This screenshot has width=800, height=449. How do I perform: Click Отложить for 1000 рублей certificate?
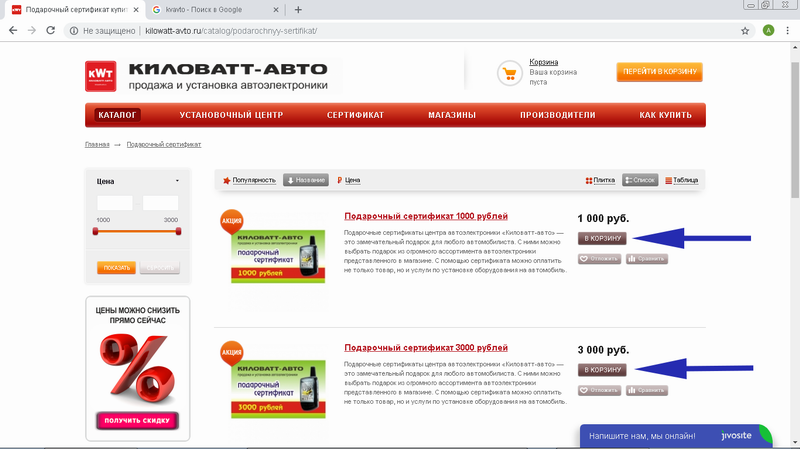tap(599, 259)
